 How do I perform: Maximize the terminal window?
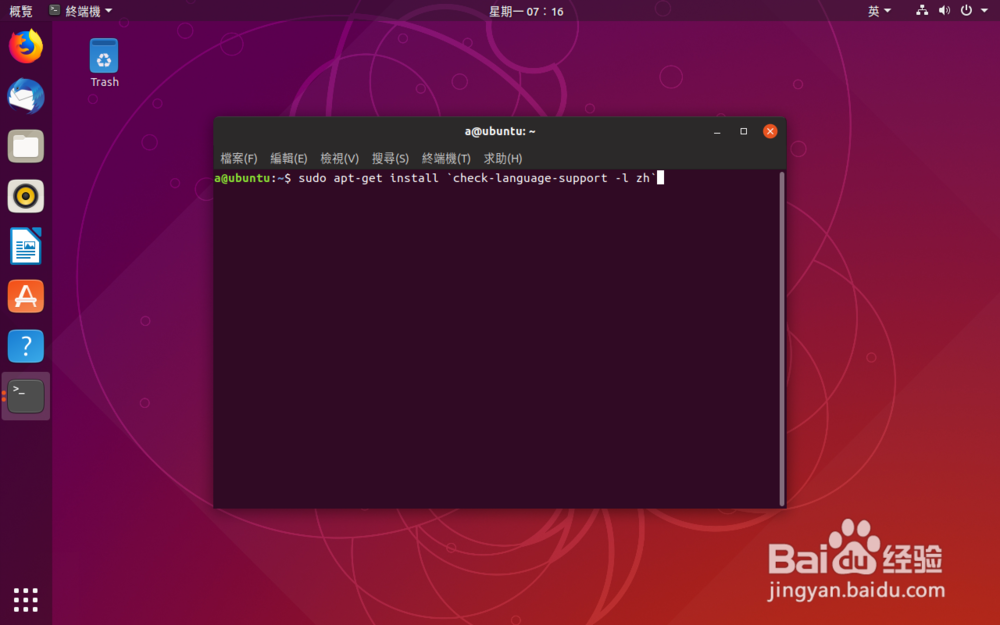click(x=743, y=131)
